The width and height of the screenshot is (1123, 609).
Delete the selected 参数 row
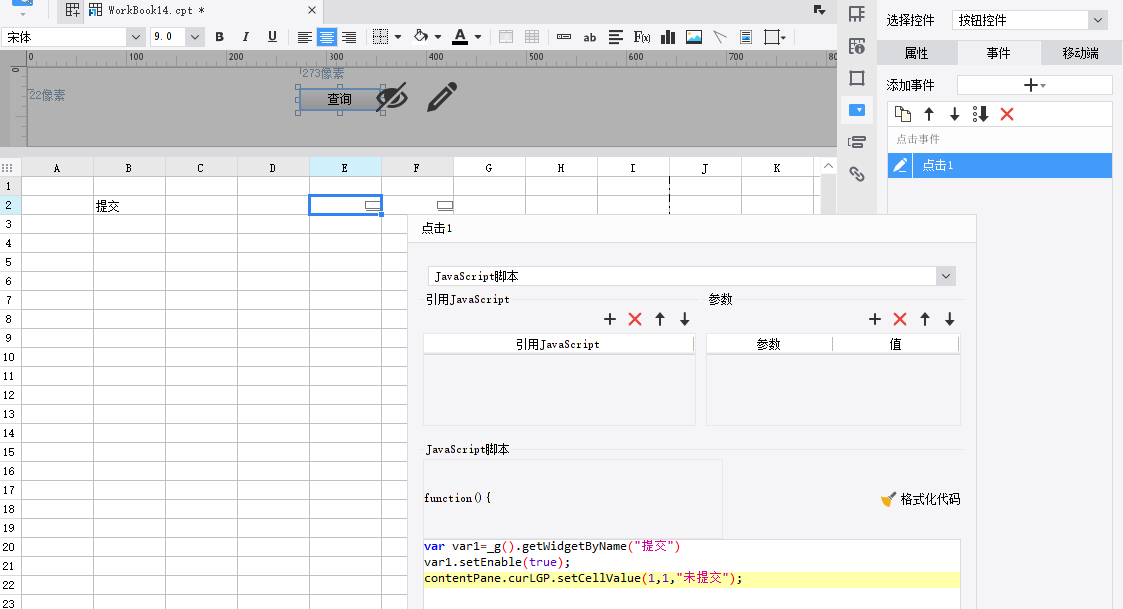click(900, 319)
